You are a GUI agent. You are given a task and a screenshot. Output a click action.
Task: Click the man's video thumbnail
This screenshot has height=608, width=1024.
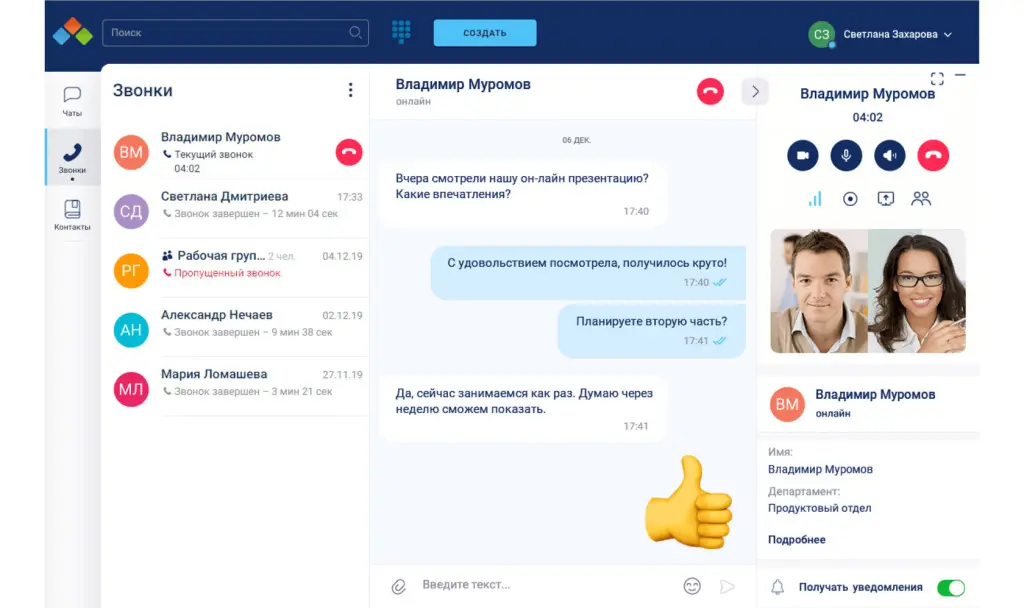819,291
